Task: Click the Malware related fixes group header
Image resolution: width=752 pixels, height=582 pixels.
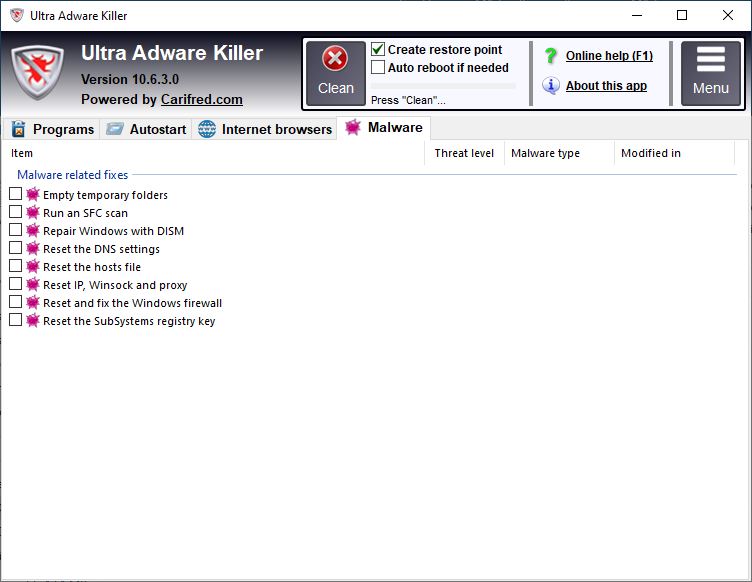Action: pos(72,175)
